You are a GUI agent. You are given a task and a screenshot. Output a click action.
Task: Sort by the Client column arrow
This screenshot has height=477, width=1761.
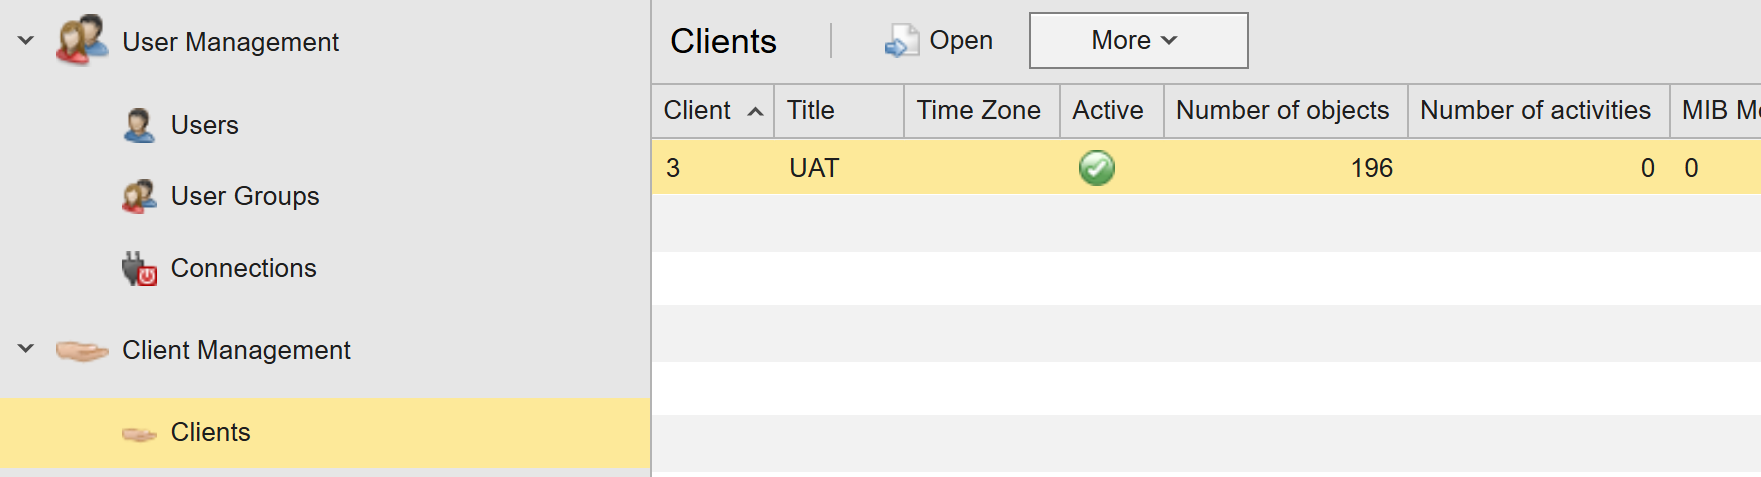756,111
